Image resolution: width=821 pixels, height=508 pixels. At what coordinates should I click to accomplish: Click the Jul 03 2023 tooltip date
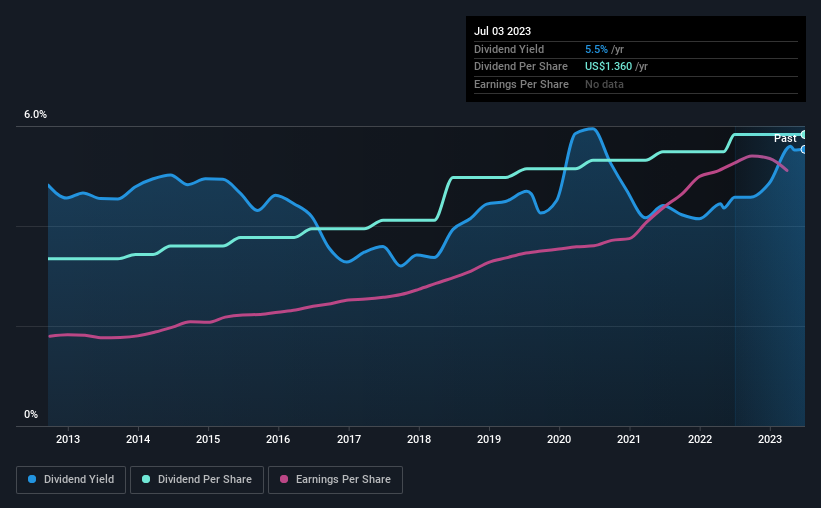[503, 31]
